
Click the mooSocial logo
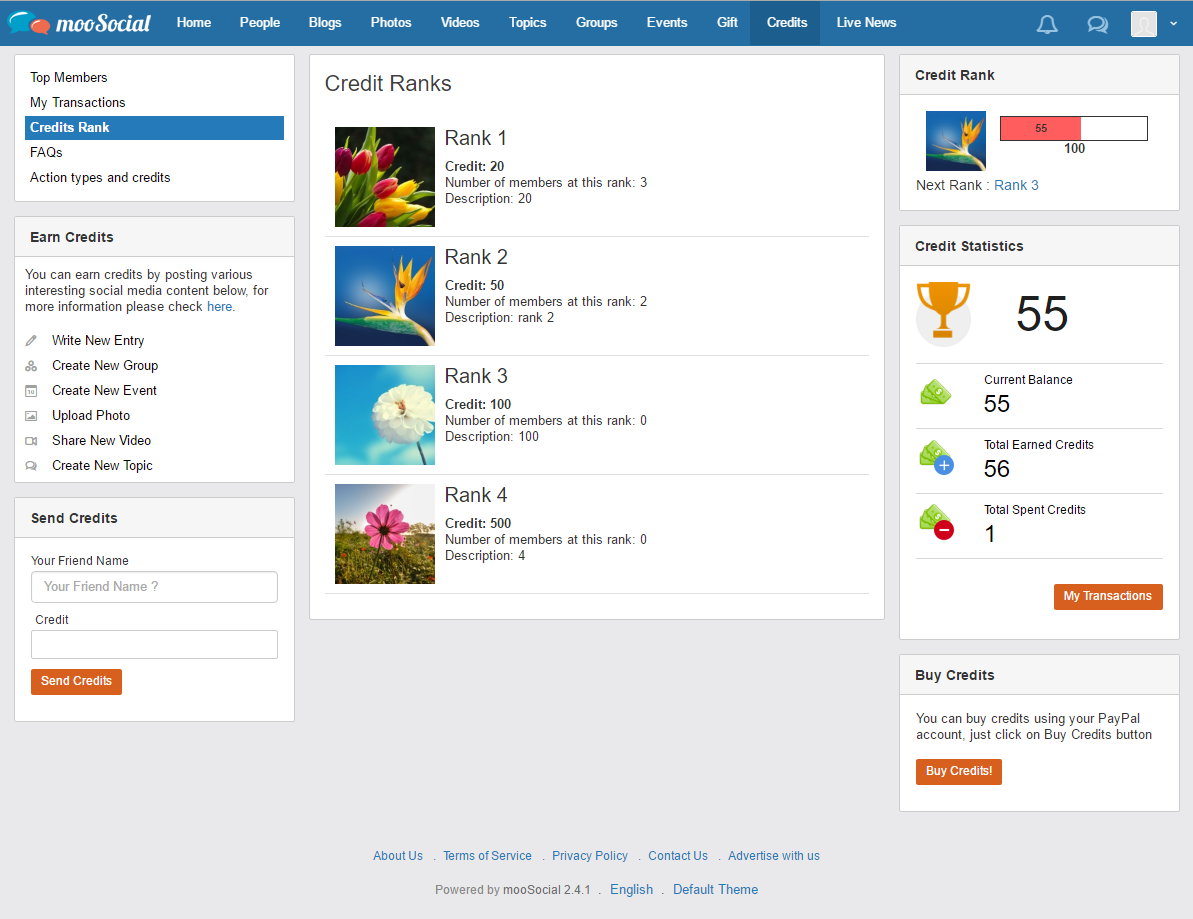[x=80, y=24]
